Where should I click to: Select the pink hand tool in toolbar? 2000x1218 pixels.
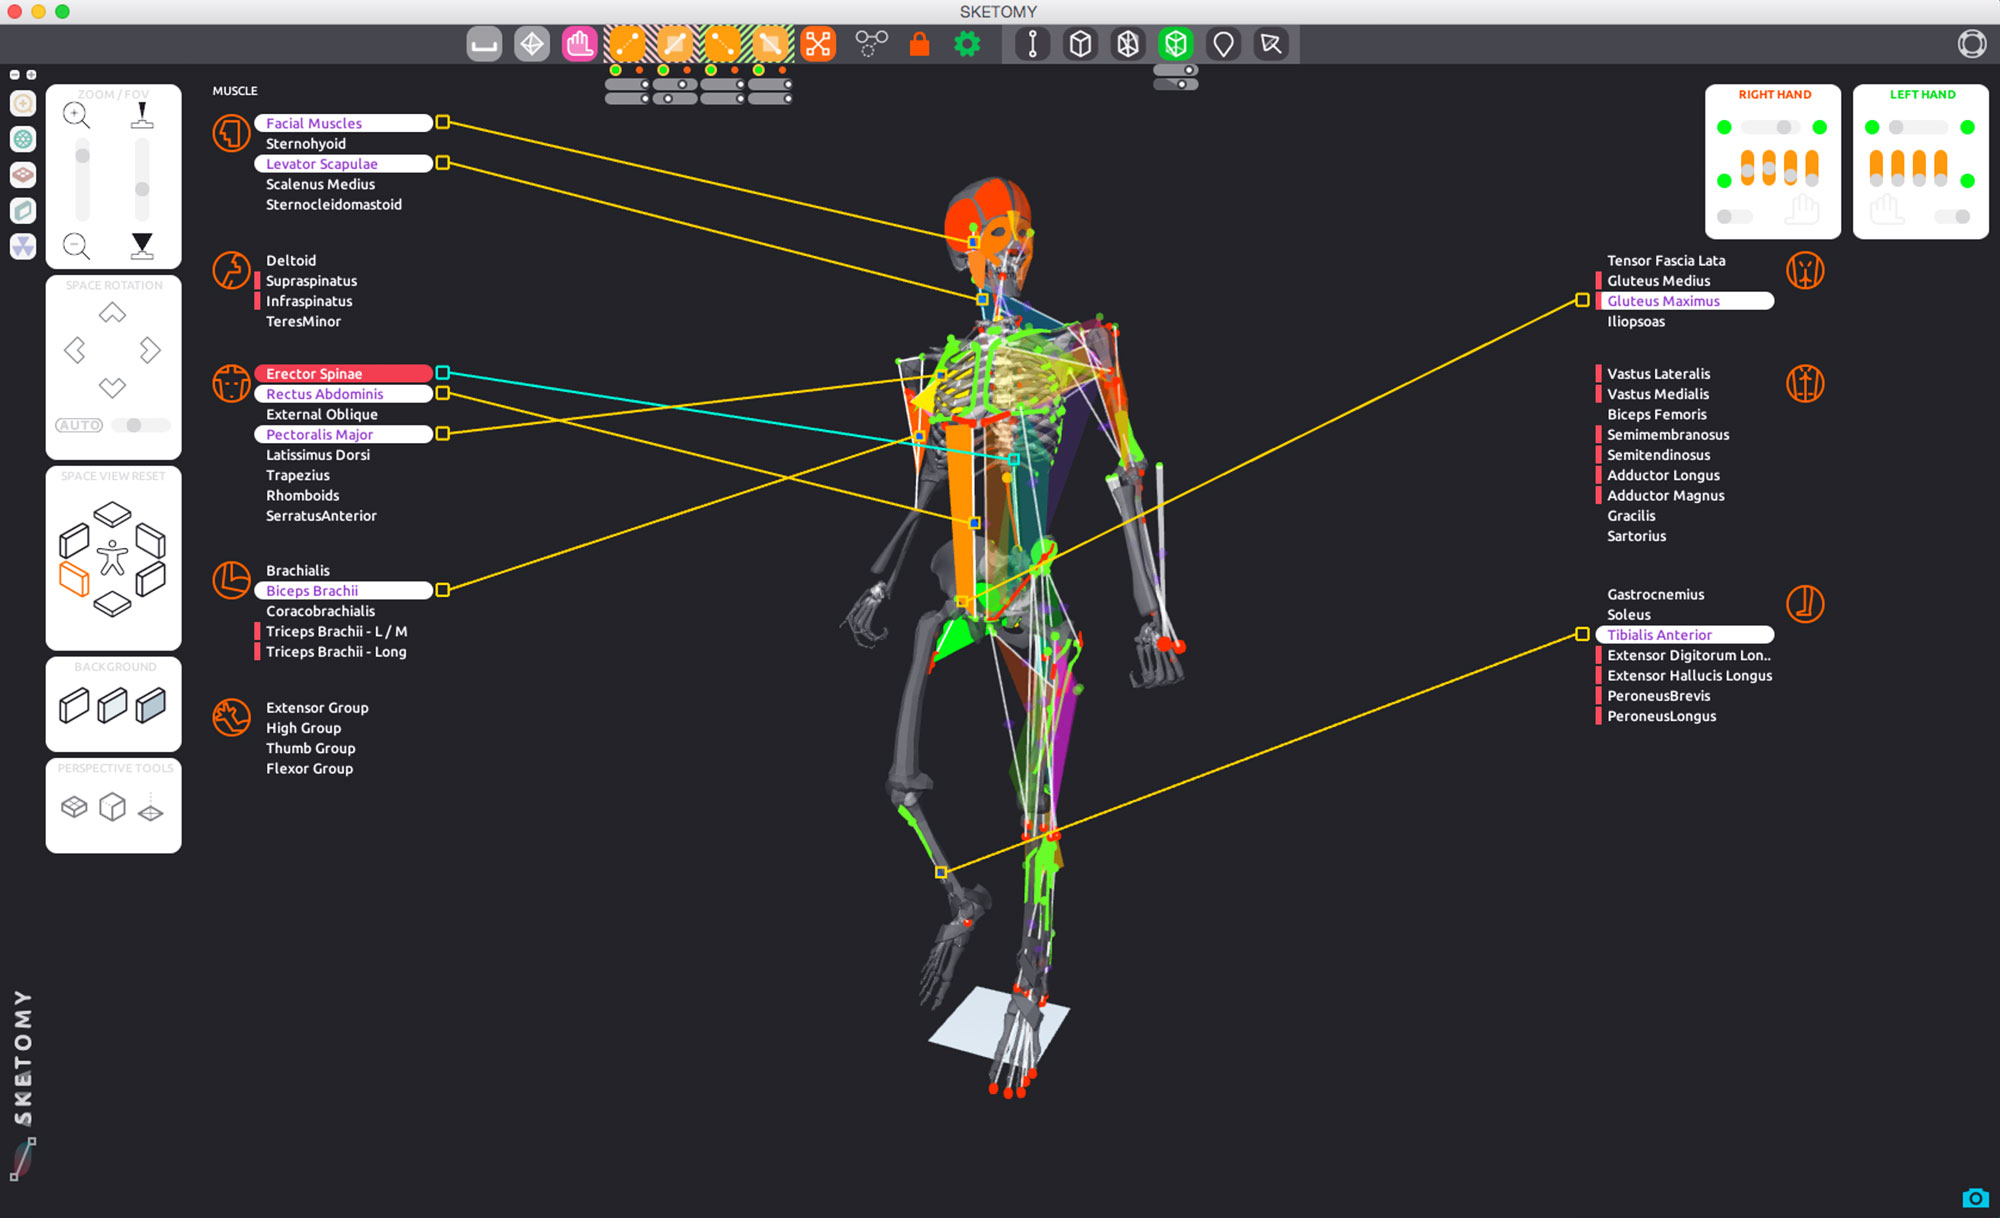(x=579, y=44)
